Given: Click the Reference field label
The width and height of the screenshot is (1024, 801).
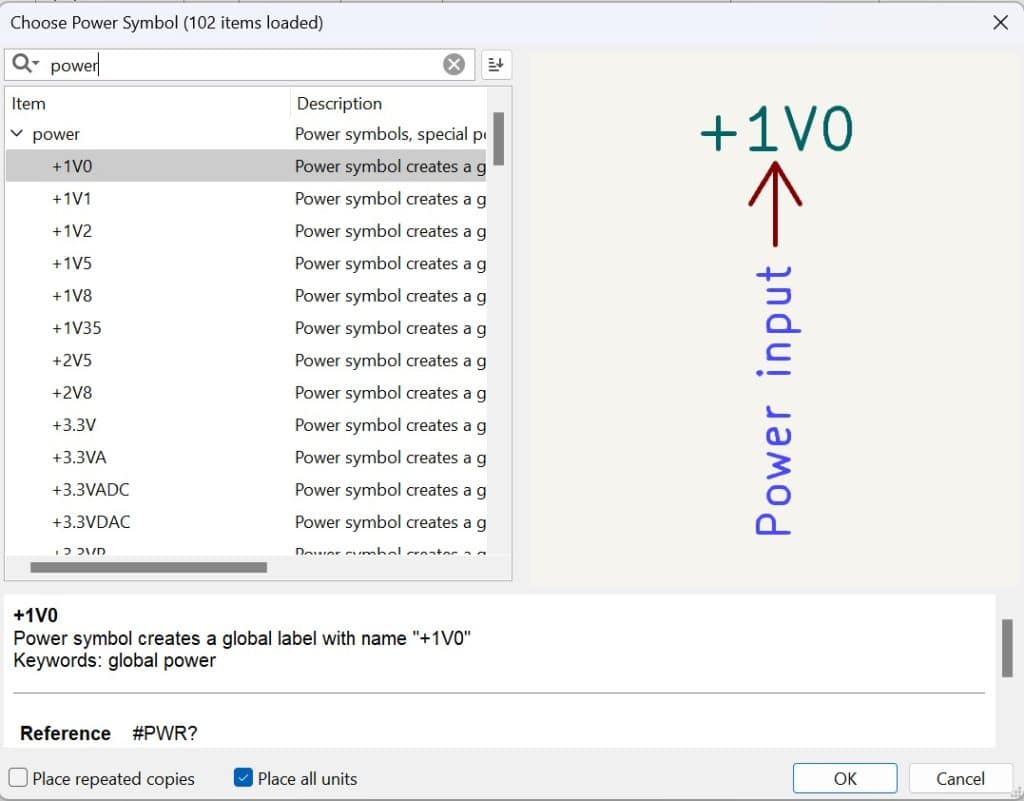Looking at the screenshot, I should point(65,733).
